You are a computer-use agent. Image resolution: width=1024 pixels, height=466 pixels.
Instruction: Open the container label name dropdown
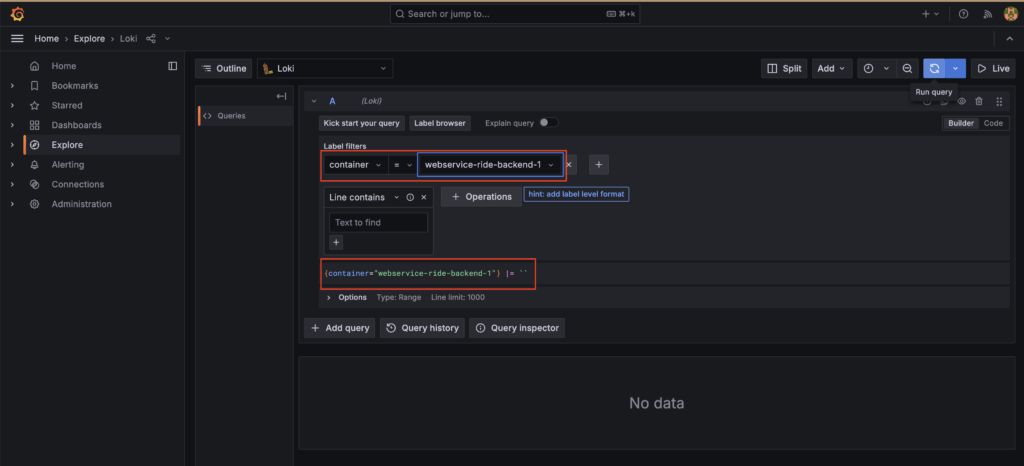click(354, 164)
